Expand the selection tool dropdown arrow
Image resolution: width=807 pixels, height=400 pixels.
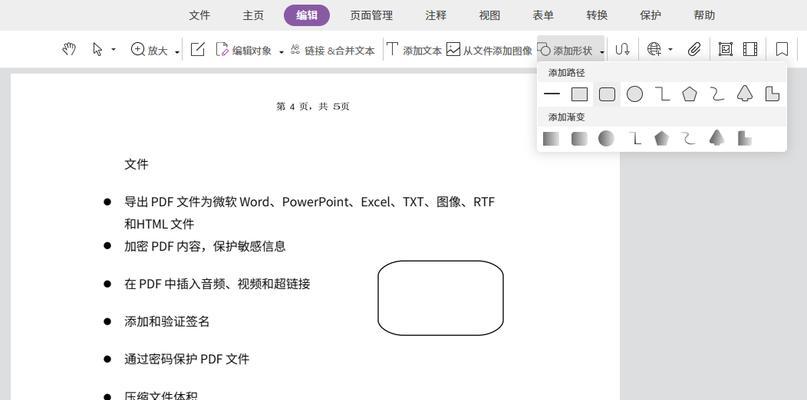[x=113, y=50]
